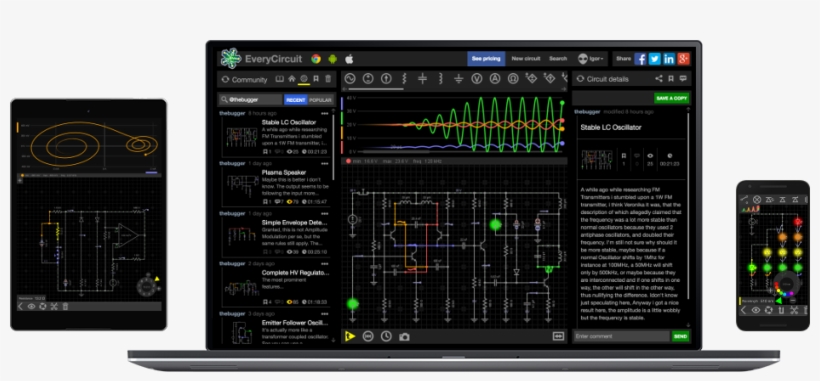Select the AC voltage source component
This screenshot has height=381, width=820.
(x=350, y=79)
